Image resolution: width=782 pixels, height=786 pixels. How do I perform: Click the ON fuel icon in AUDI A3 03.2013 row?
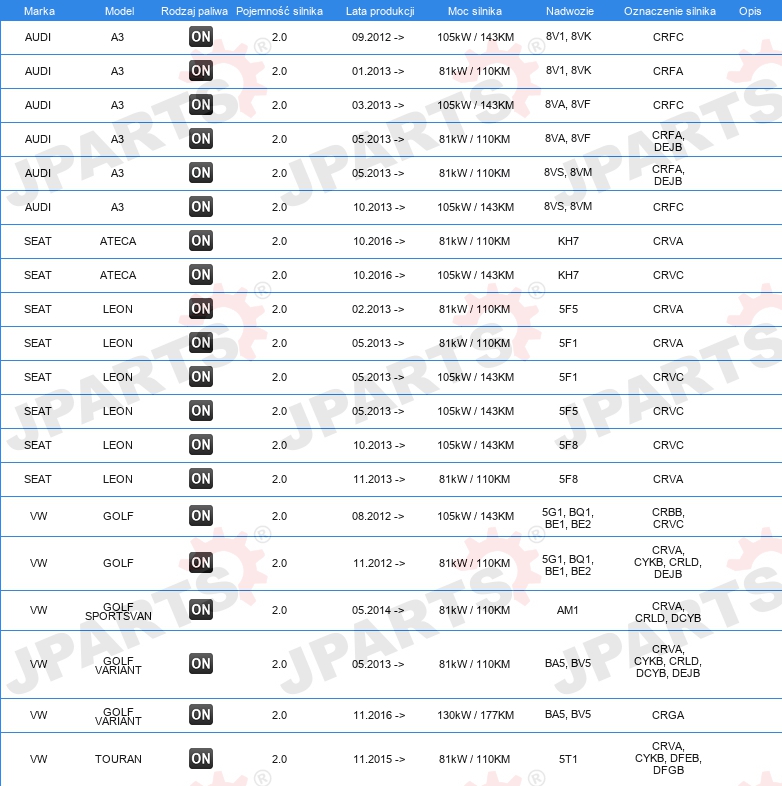coord(201,105)
